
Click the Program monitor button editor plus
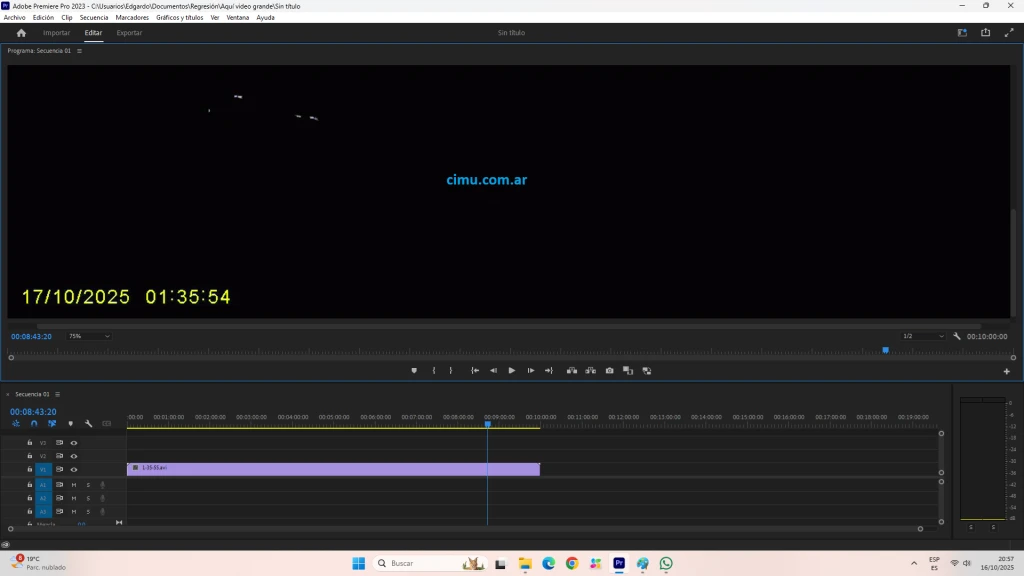(1006, 371)
